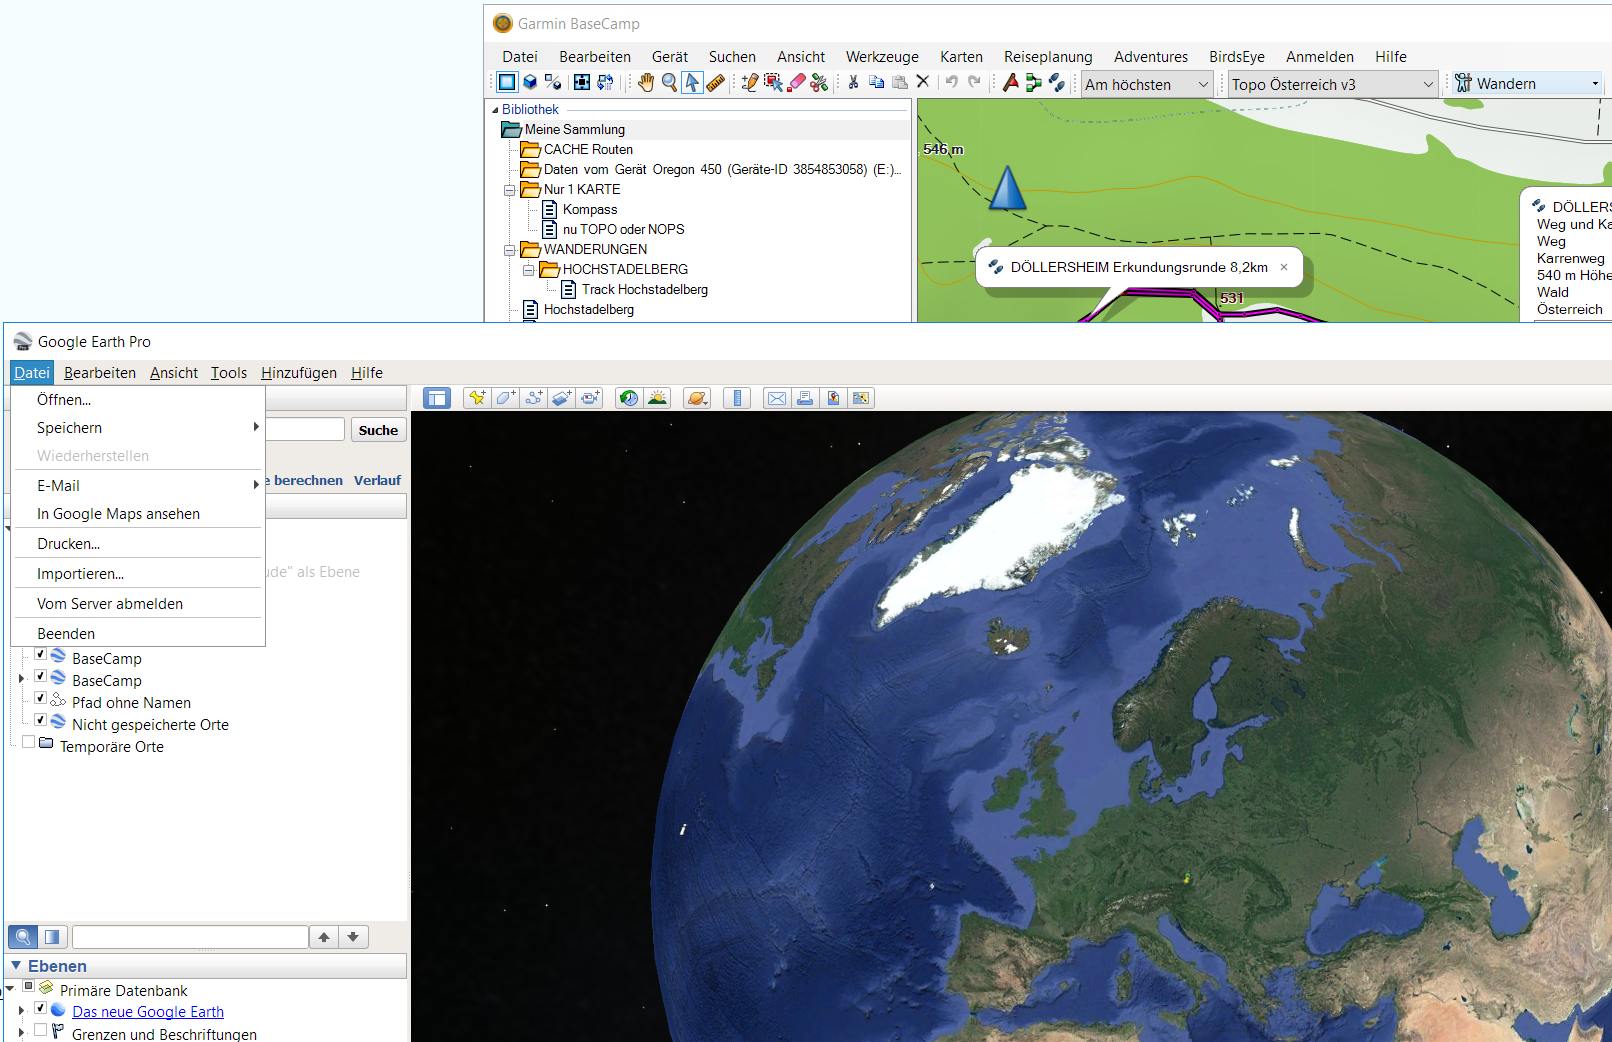The image size is (1612, 1042).
Task: Choose Importieren... from the Datei menu
Action: 80,574
